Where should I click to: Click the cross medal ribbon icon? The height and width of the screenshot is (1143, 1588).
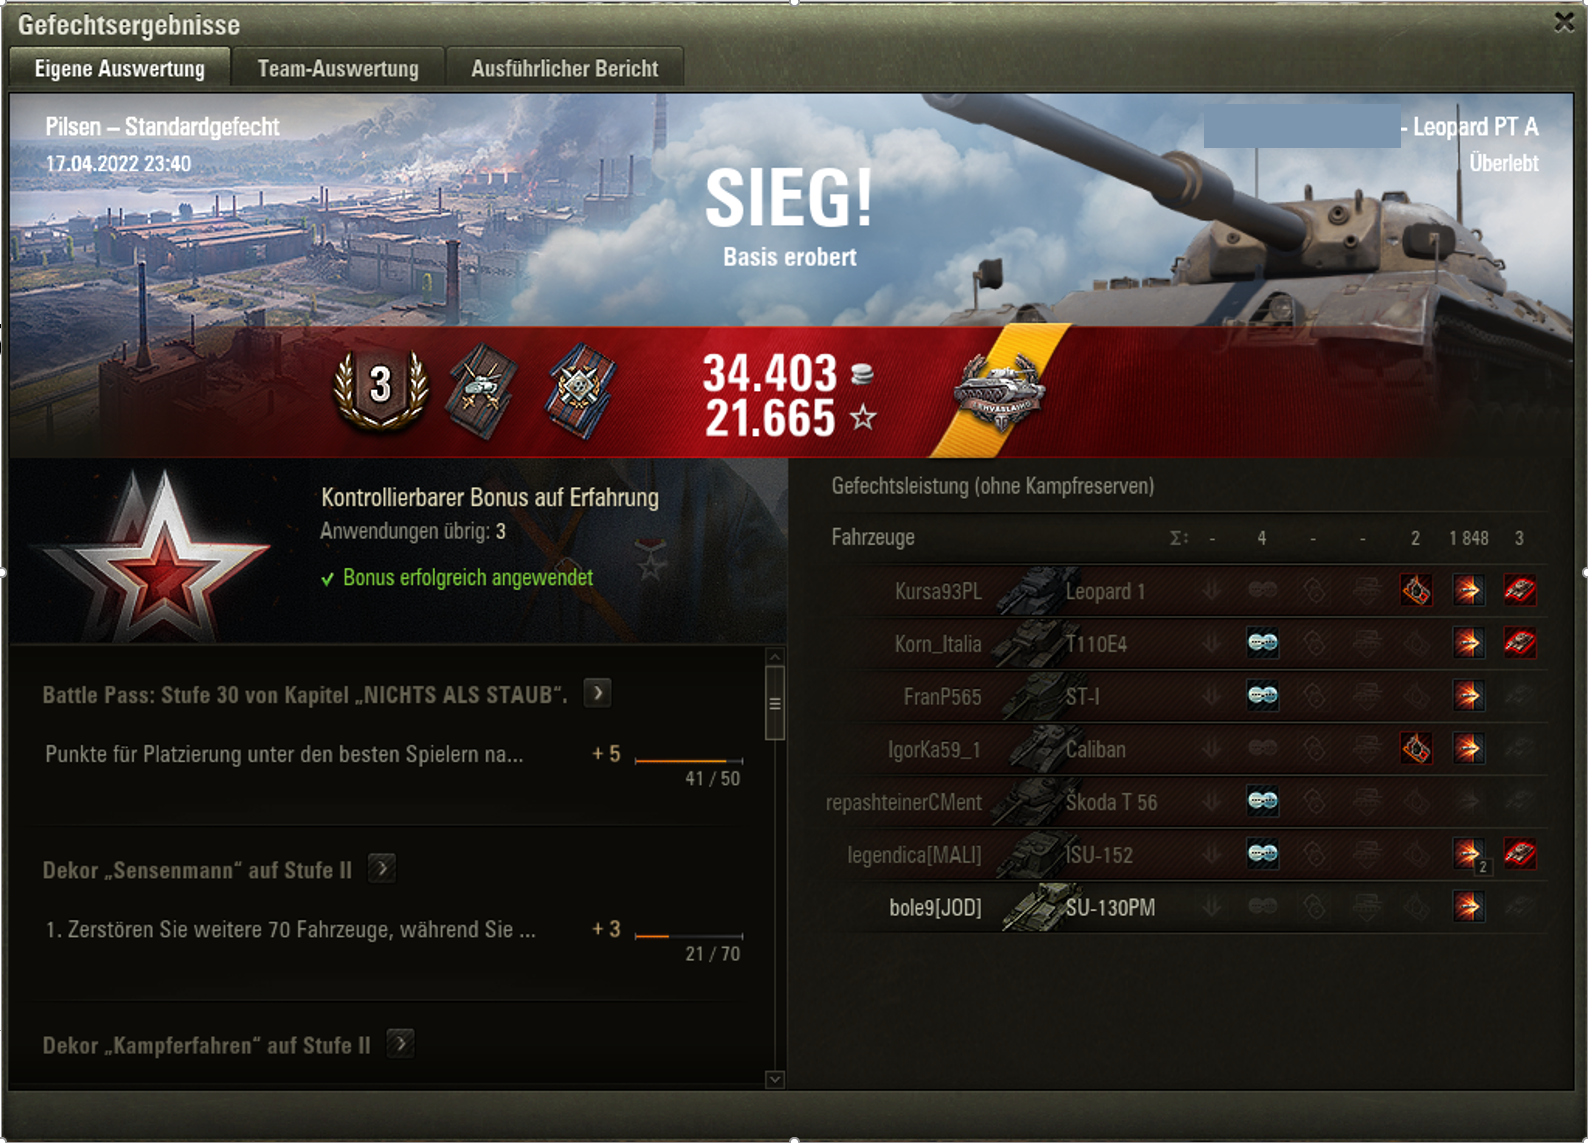[581, 391]
